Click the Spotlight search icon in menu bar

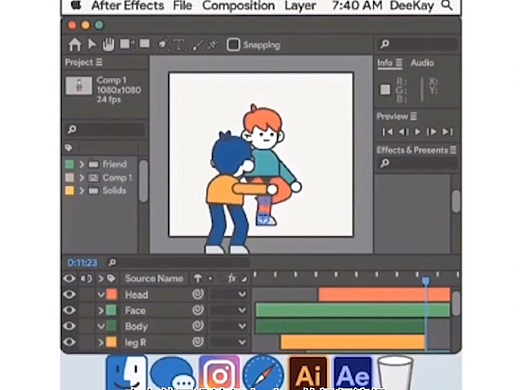447,5
